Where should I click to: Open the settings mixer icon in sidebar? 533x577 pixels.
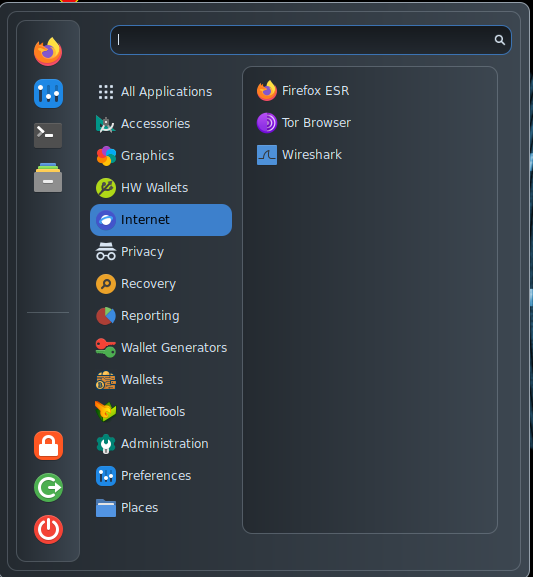pyautogui.click(x=48, y=93)
